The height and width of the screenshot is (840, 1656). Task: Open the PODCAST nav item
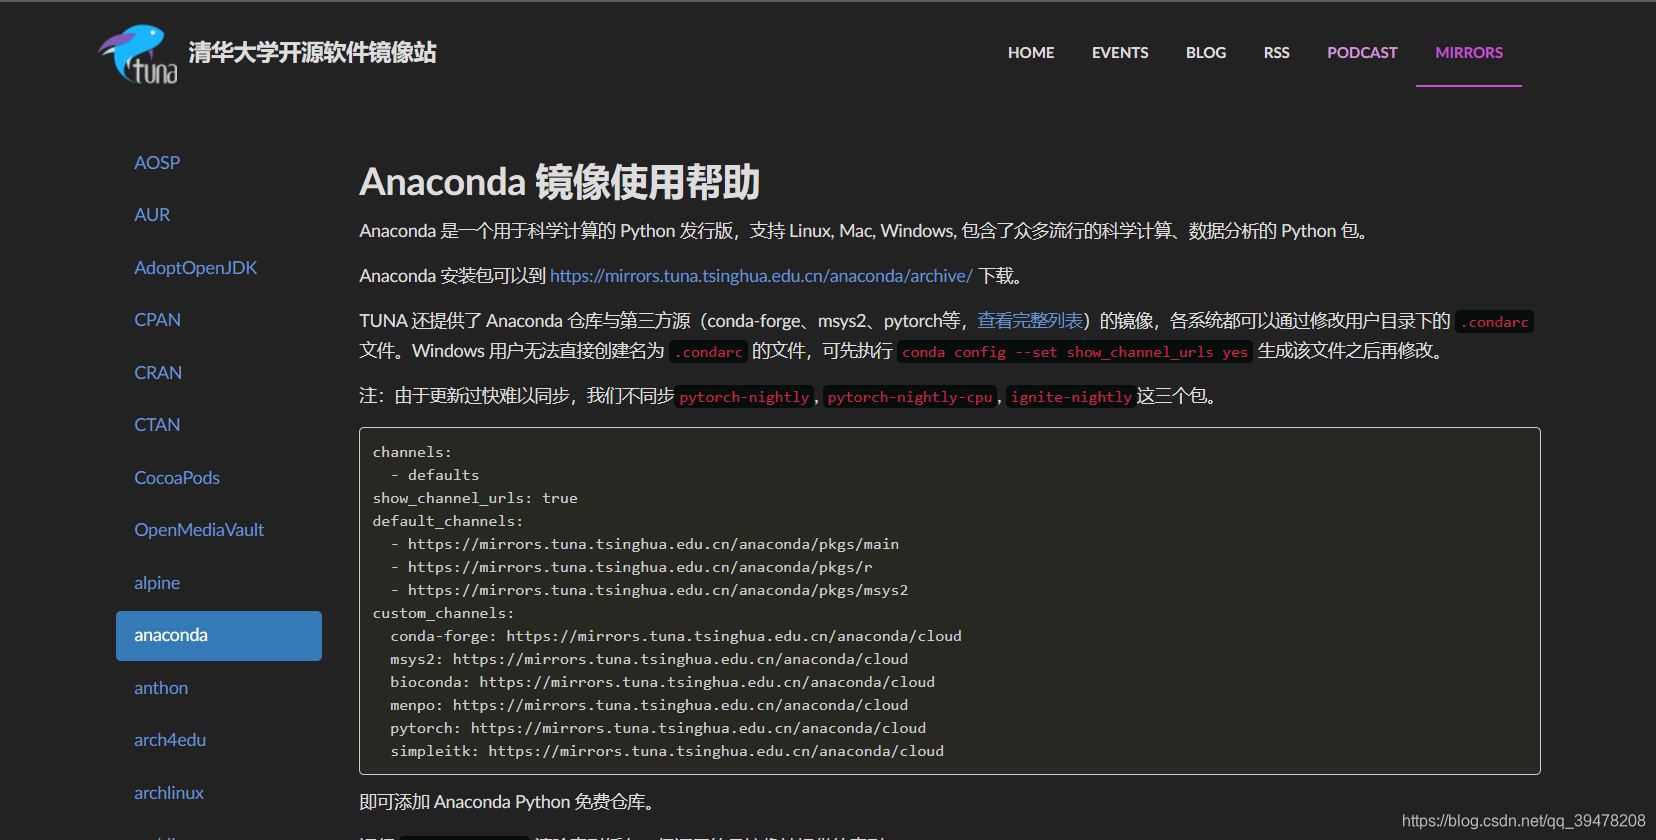pos(1362,53)
